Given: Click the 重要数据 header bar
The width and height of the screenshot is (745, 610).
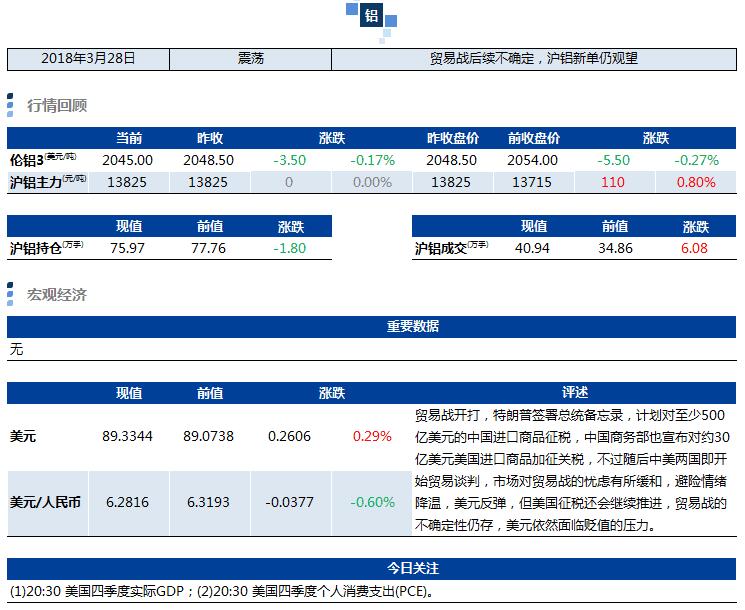Looking at the screenshot, I should tap(372, 326).
